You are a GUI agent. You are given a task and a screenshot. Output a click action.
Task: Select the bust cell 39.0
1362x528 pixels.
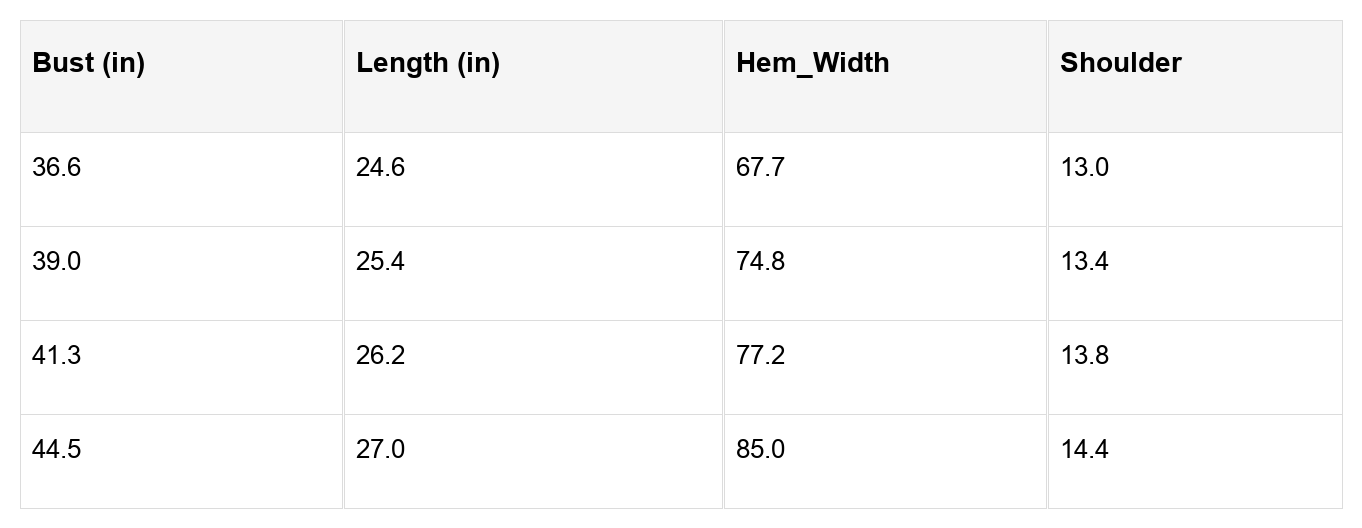point(182,274)
